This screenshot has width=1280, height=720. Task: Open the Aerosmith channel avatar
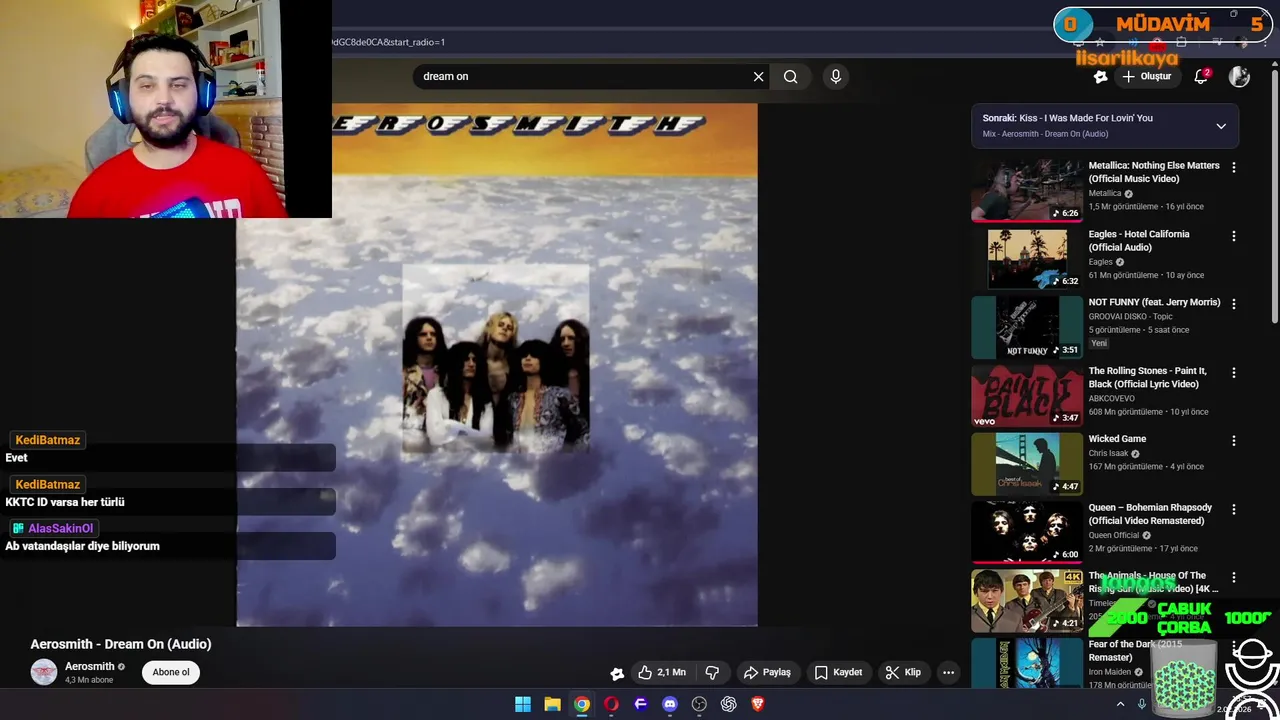coord(44,672)
